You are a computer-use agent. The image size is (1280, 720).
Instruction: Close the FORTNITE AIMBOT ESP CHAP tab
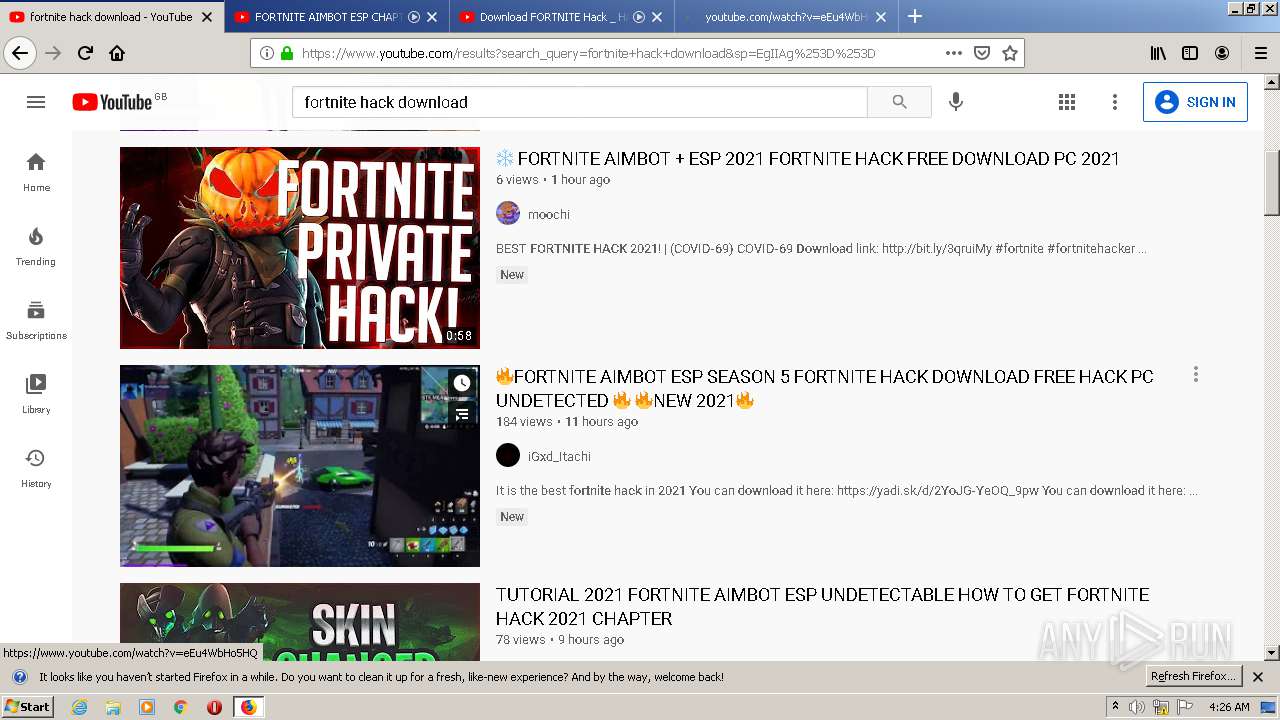(431, 16)
